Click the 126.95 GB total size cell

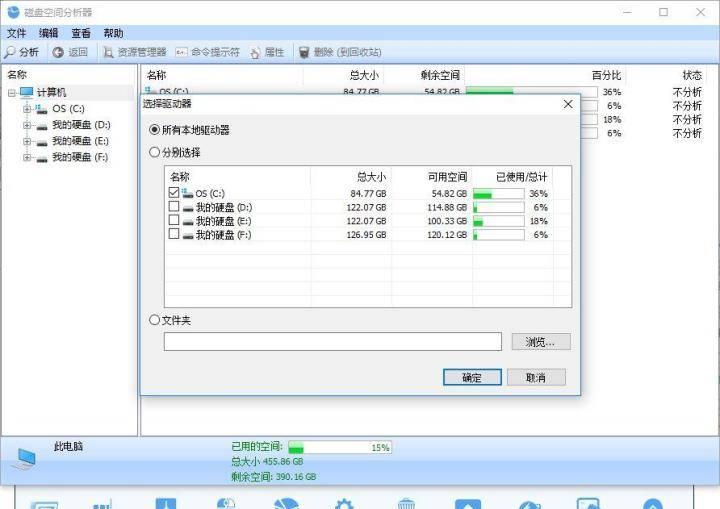tap(366, 235)
